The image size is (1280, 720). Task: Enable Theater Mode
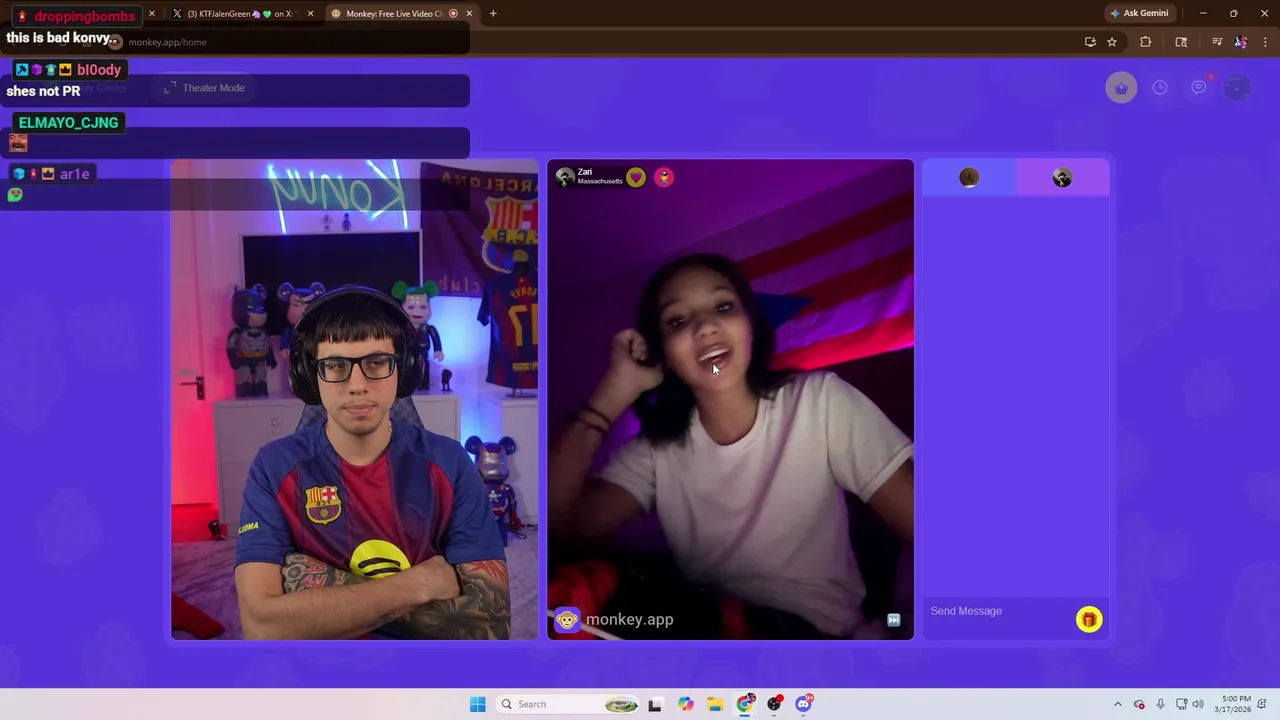(205, 88)
